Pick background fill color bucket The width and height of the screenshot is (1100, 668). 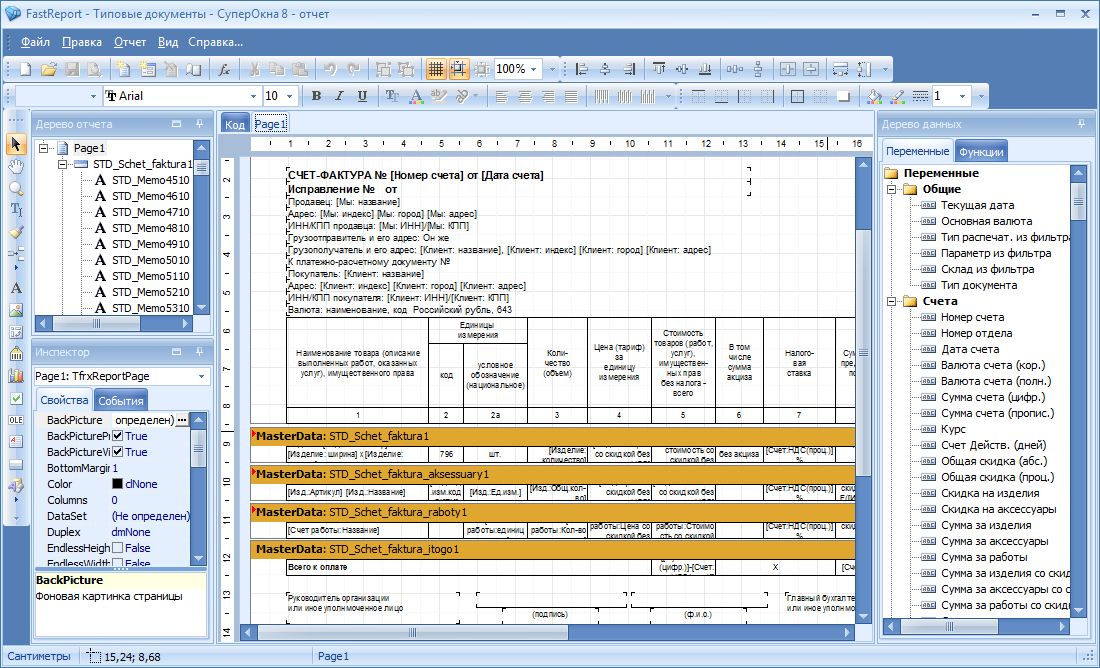pyautogui.click(x=874, y=96)
